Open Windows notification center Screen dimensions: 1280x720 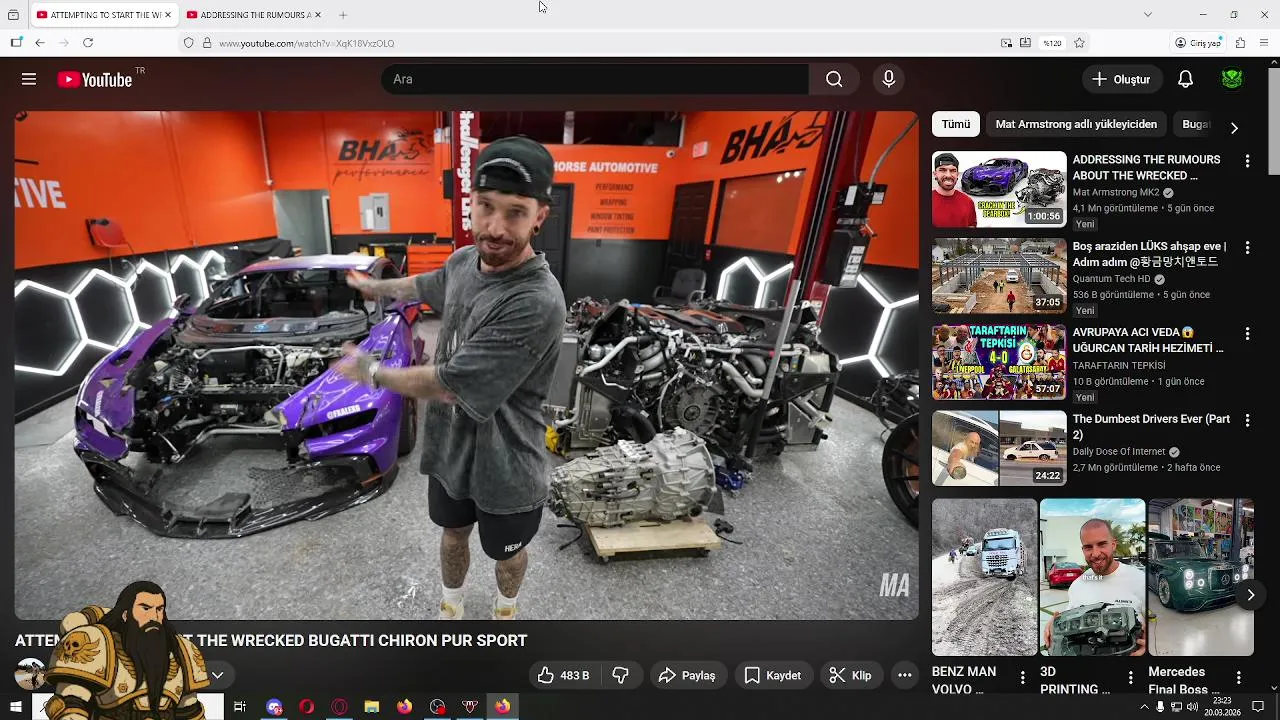pos(1259,707)
